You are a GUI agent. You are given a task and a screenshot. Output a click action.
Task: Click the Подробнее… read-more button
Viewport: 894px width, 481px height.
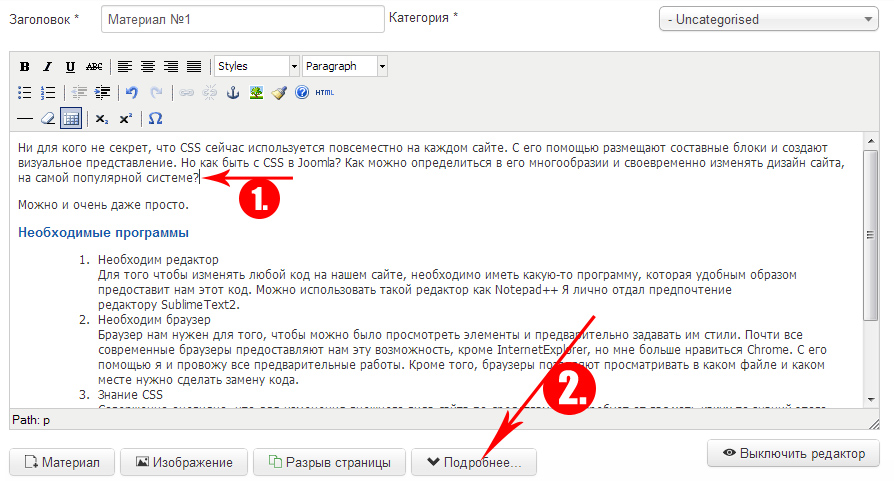[474, 462]
